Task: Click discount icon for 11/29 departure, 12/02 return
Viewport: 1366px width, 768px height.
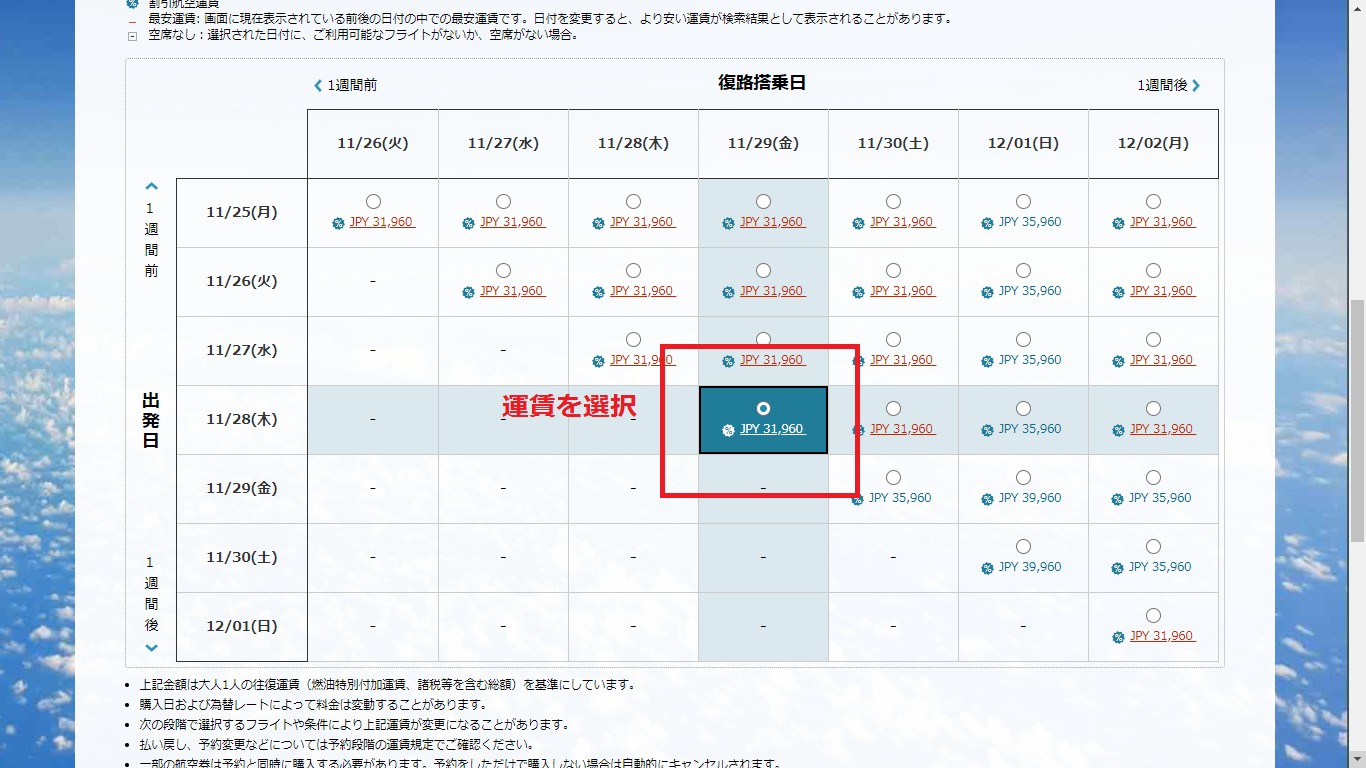Action: pos(1119,500)
